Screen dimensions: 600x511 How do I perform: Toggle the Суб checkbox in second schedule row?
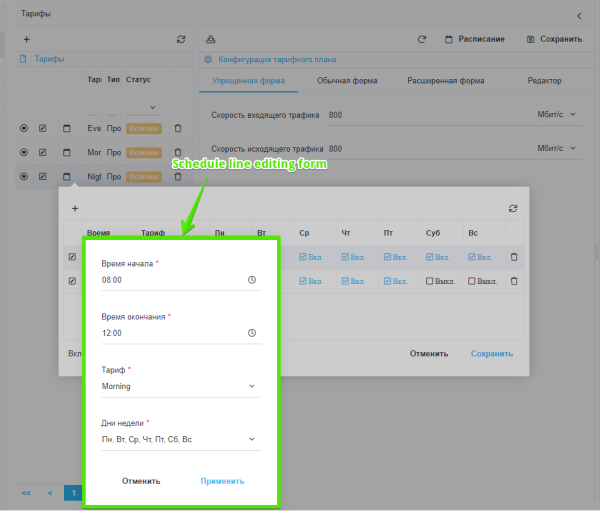(x=429, y=281)
